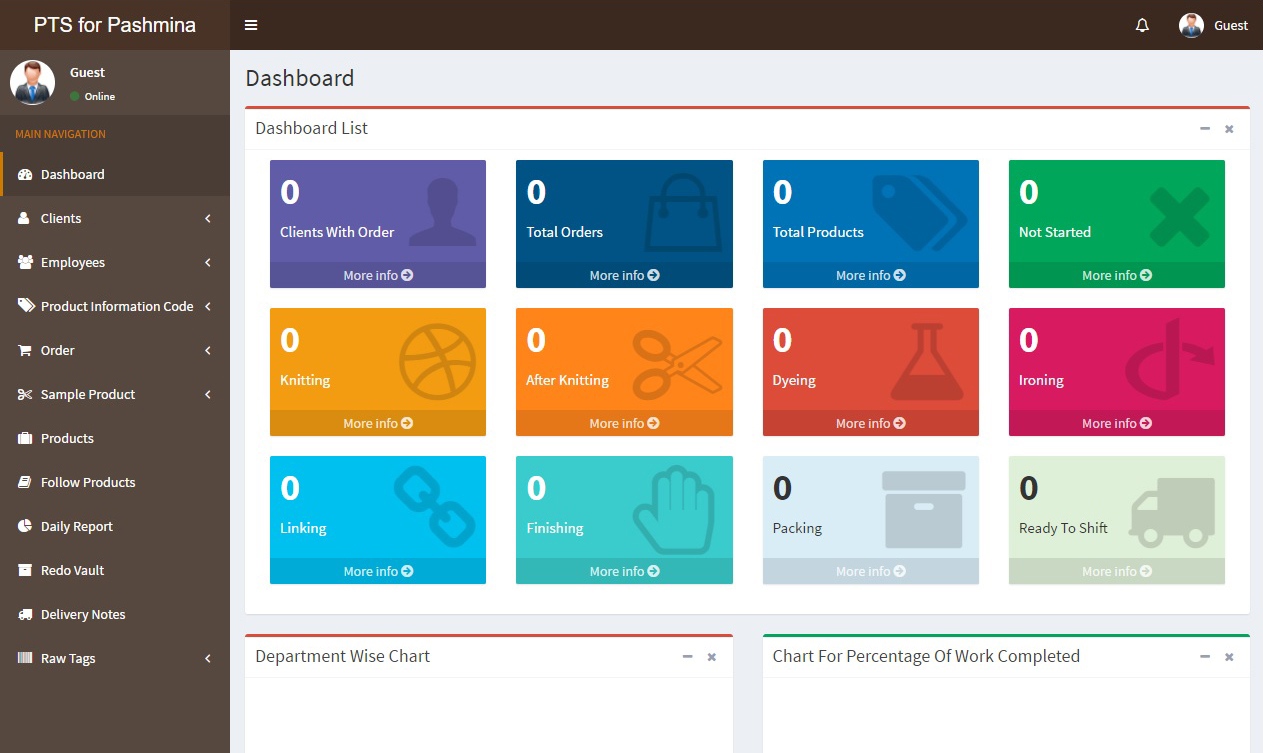Go to Delivery Notes in sidebar
This screenshot has height=753, width=1263.
pyautogui.click(x=82, y=614)
